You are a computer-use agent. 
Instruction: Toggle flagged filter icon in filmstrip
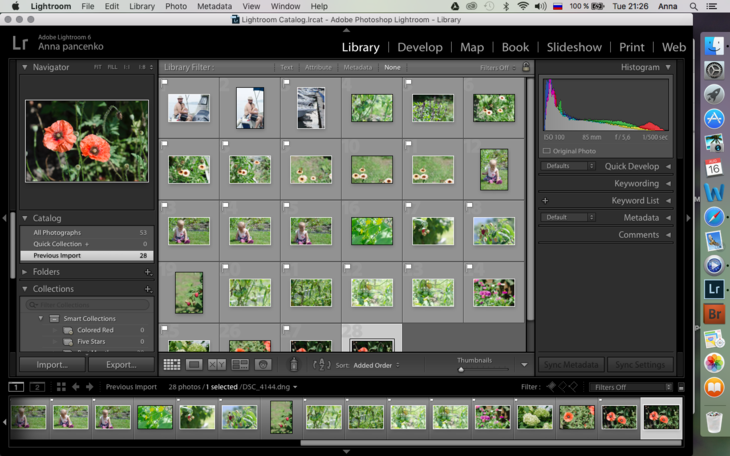(x=552, y=387)
